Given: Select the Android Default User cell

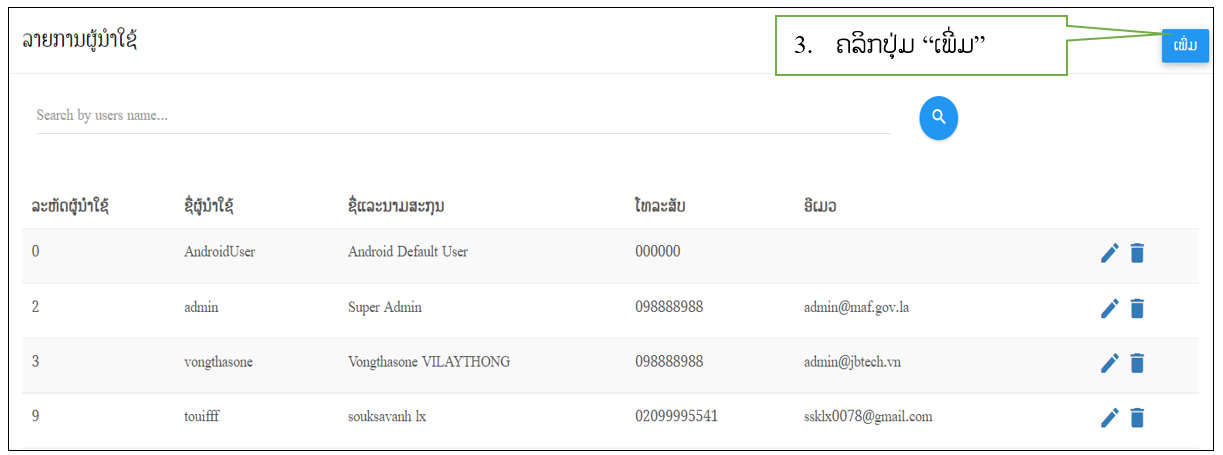Looking at the screenshot, I should click(408, 252).
